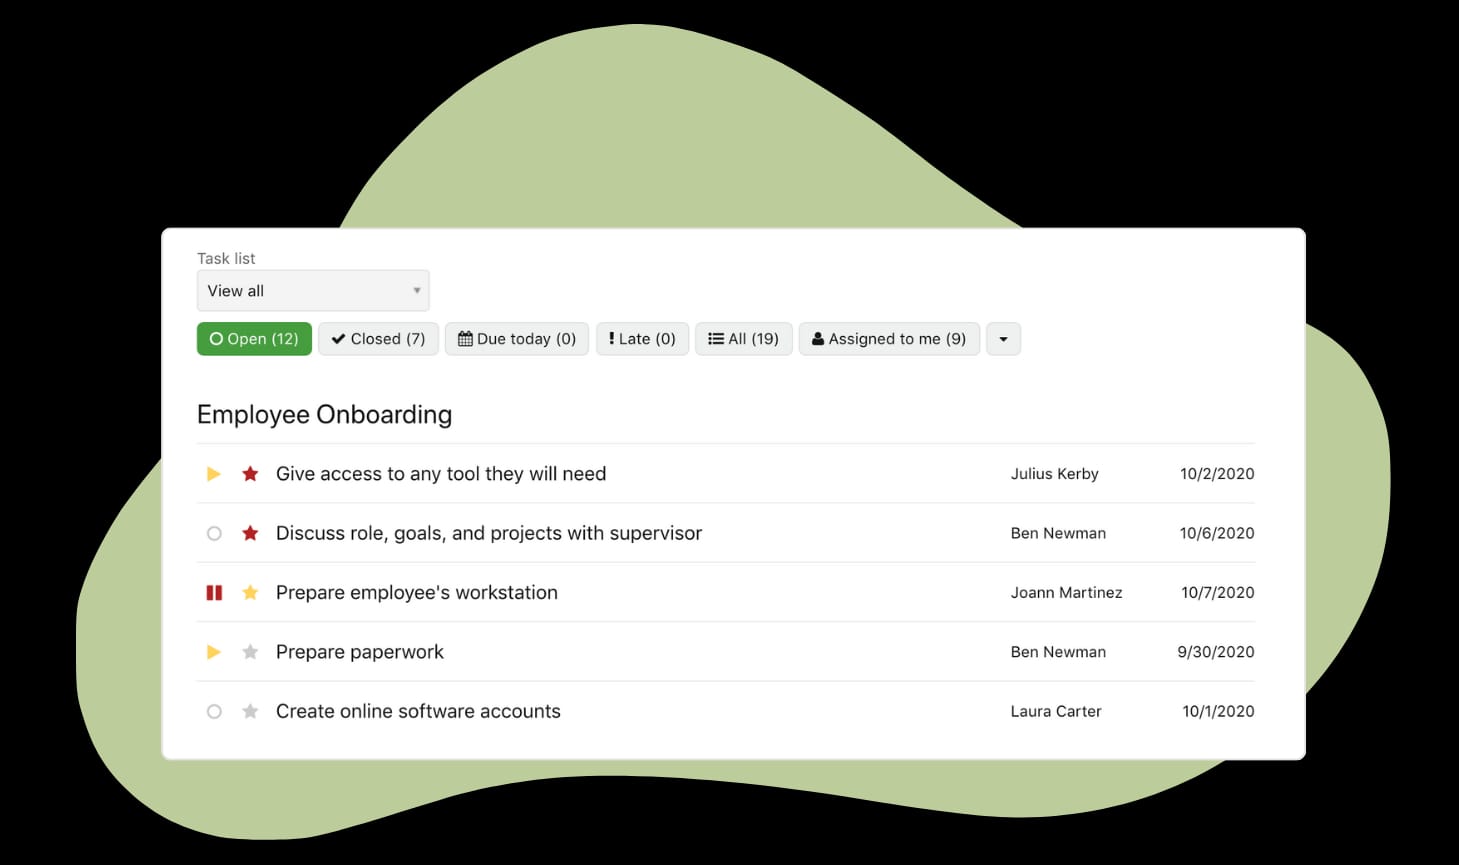Click the list icon on the All filter

(714, 338)
